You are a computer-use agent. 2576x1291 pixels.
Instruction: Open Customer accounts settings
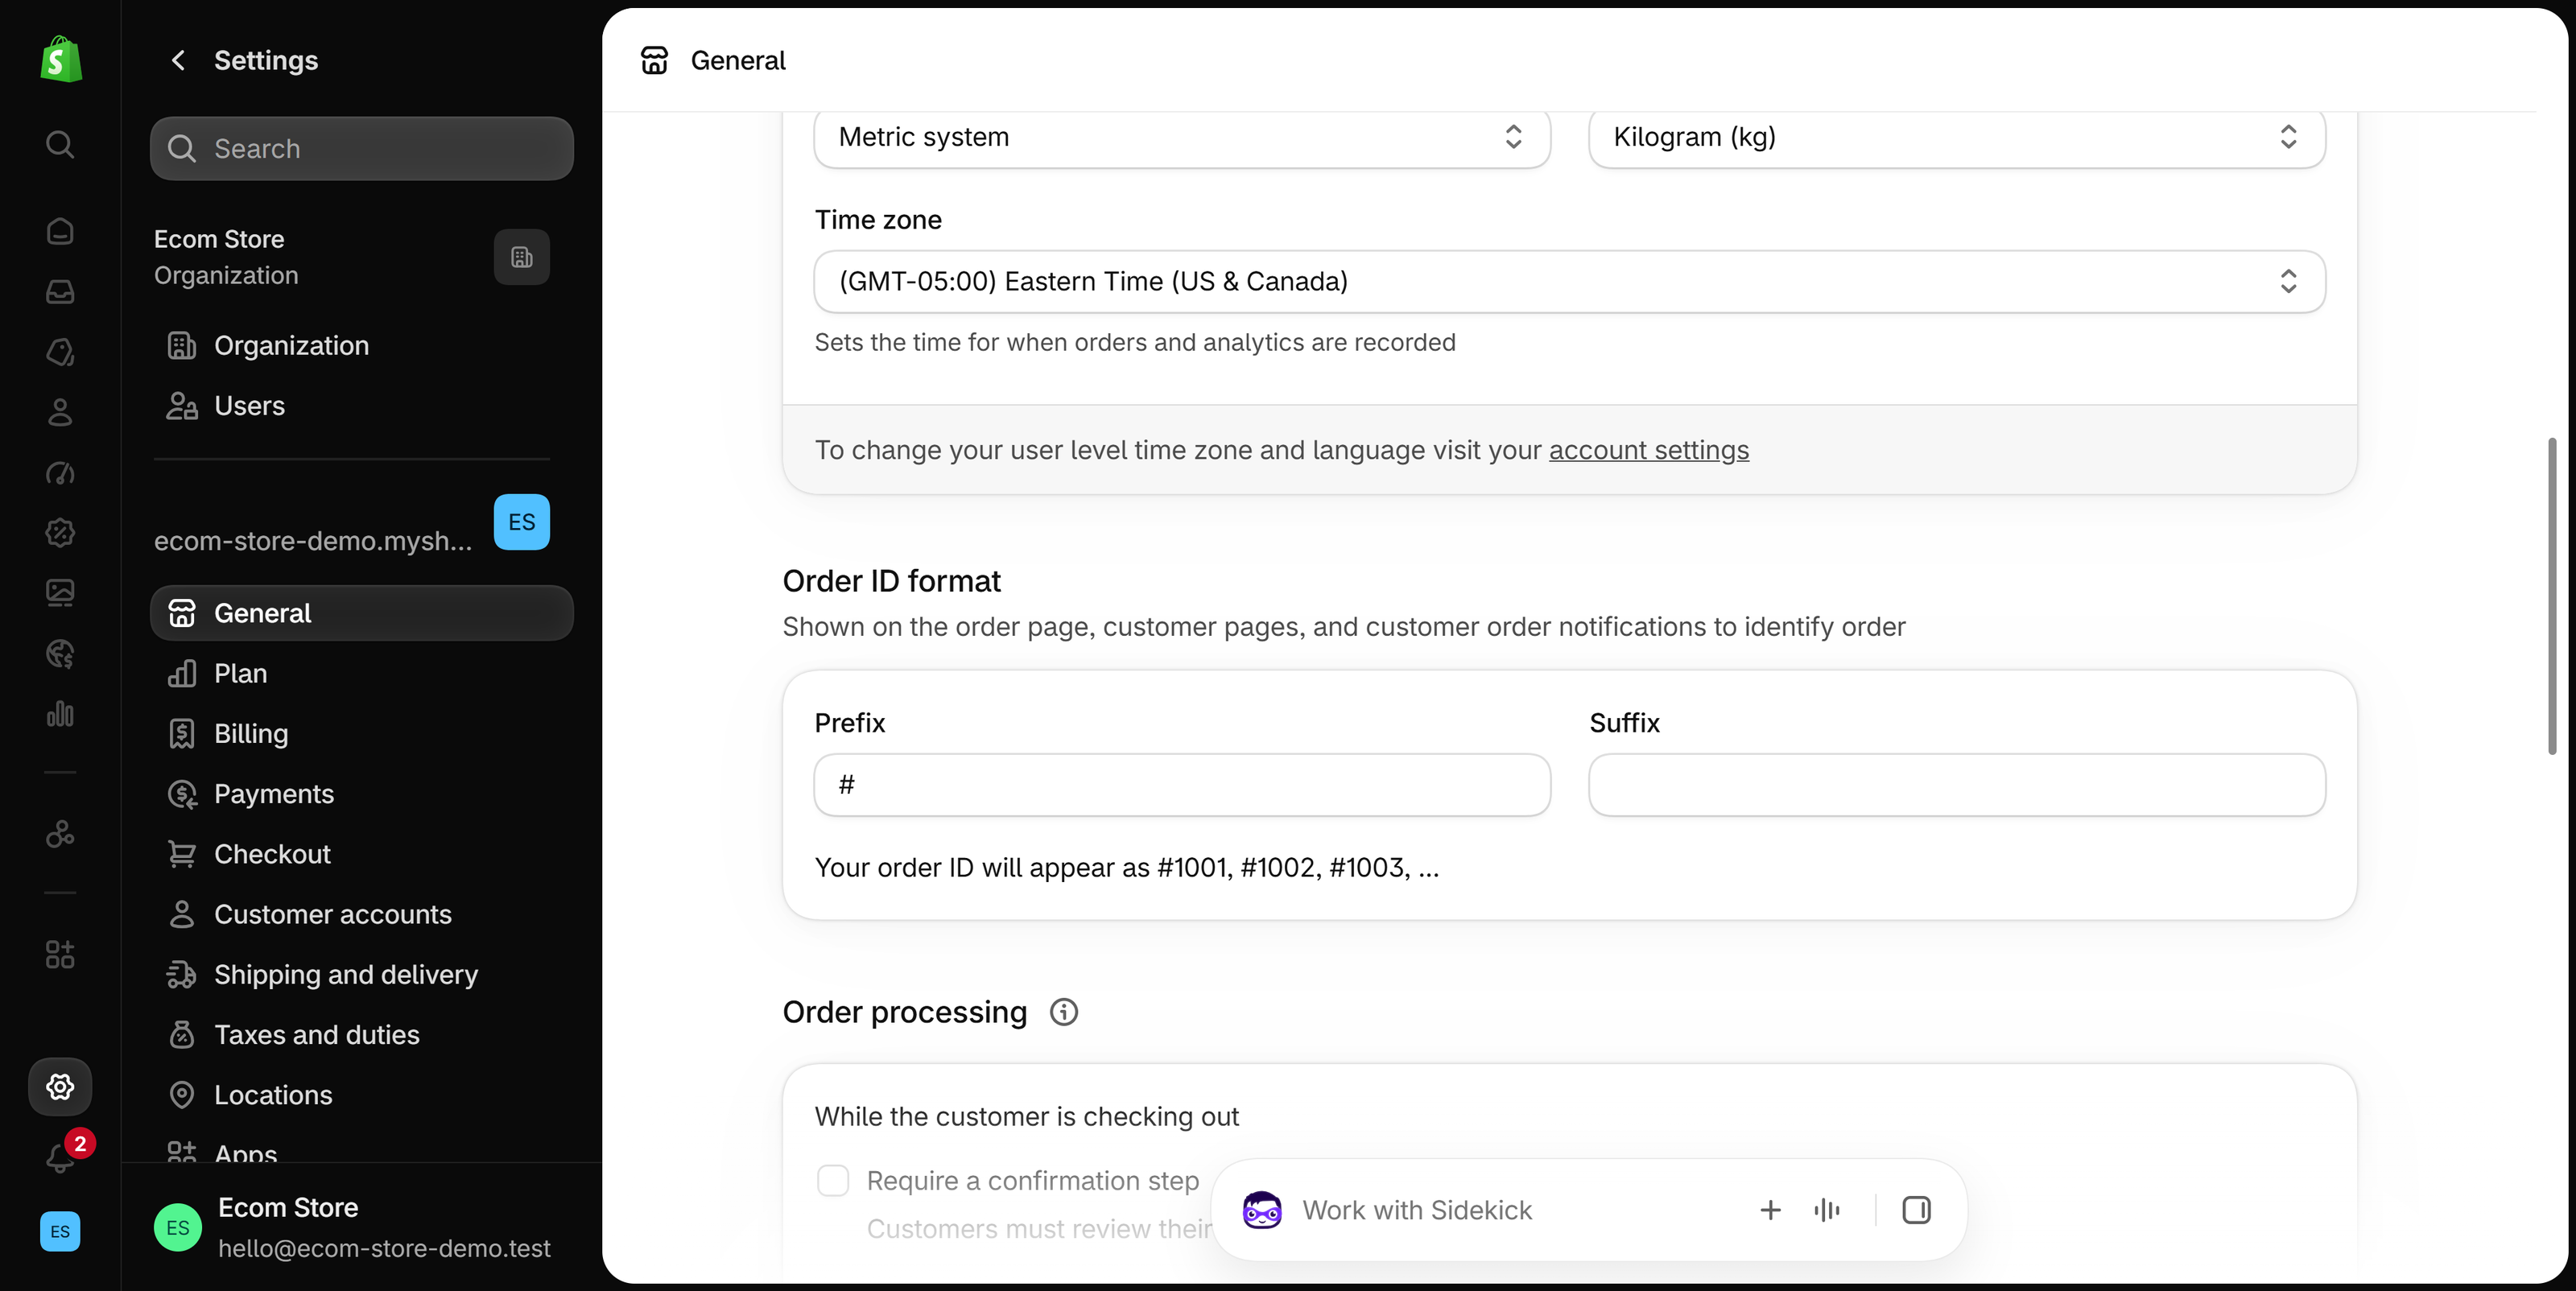click(362, 914)
